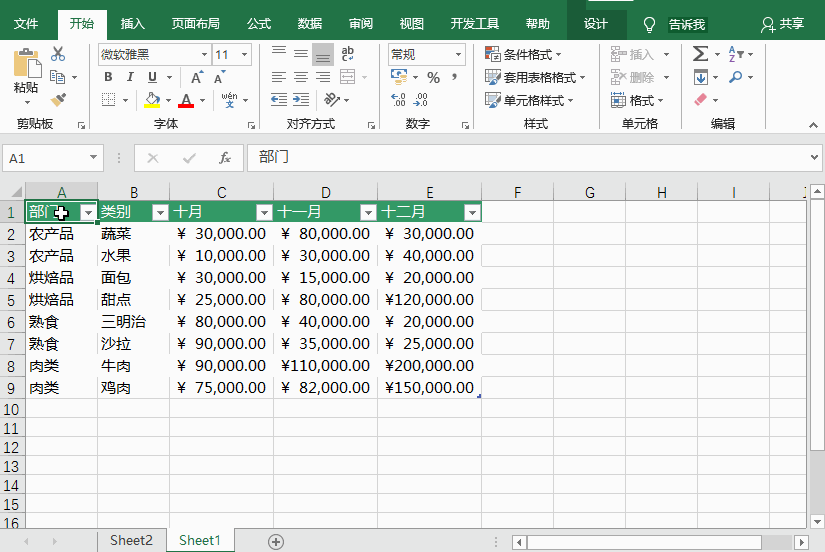Select the Format Painter brush
The height and width of the screenshot is (552, 825).
pos(58,99)
